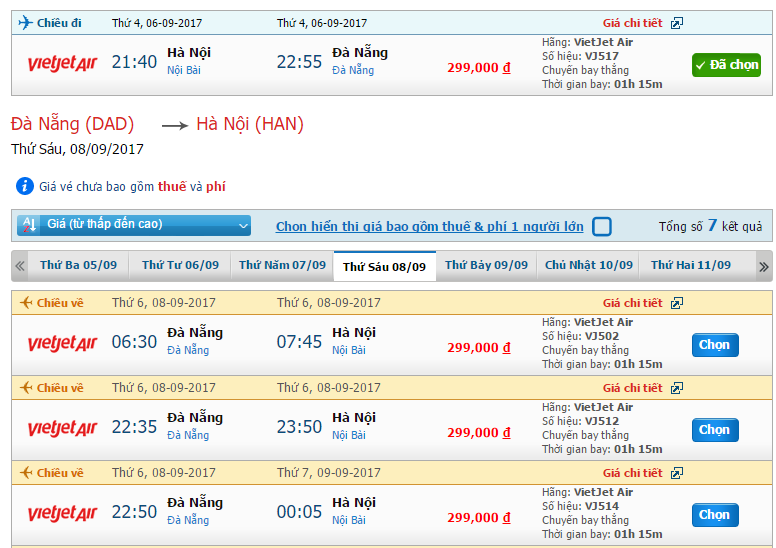Click the blue info icon beside tax note
The width and height of the screenshot is (776, 548).
25,186
